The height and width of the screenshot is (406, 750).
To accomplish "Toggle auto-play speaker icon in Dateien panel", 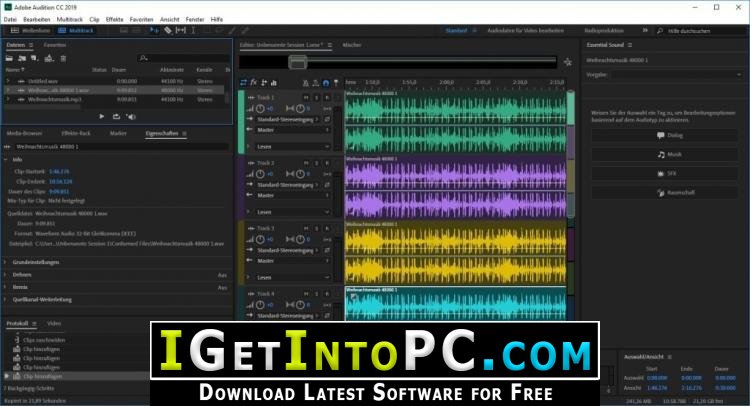I will point(131,116).
